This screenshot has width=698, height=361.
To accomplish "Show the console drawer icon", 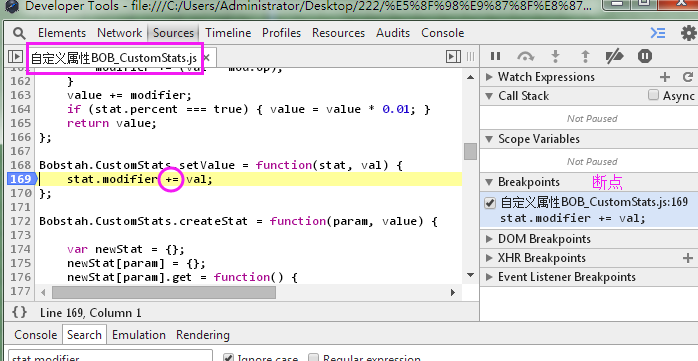I will pos(658,33).
